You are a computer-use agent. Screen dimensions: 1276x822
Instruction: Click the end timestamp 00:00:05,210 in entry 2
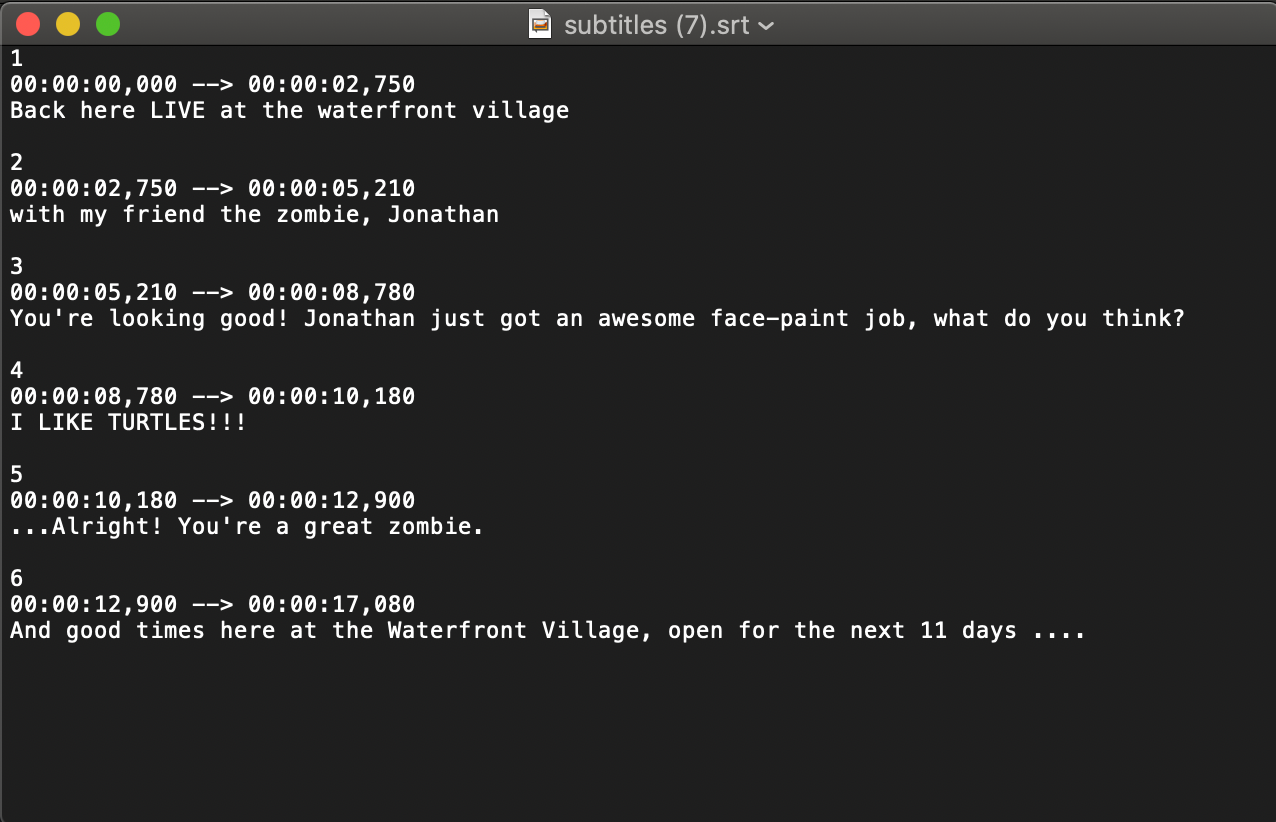pos(331,189)
